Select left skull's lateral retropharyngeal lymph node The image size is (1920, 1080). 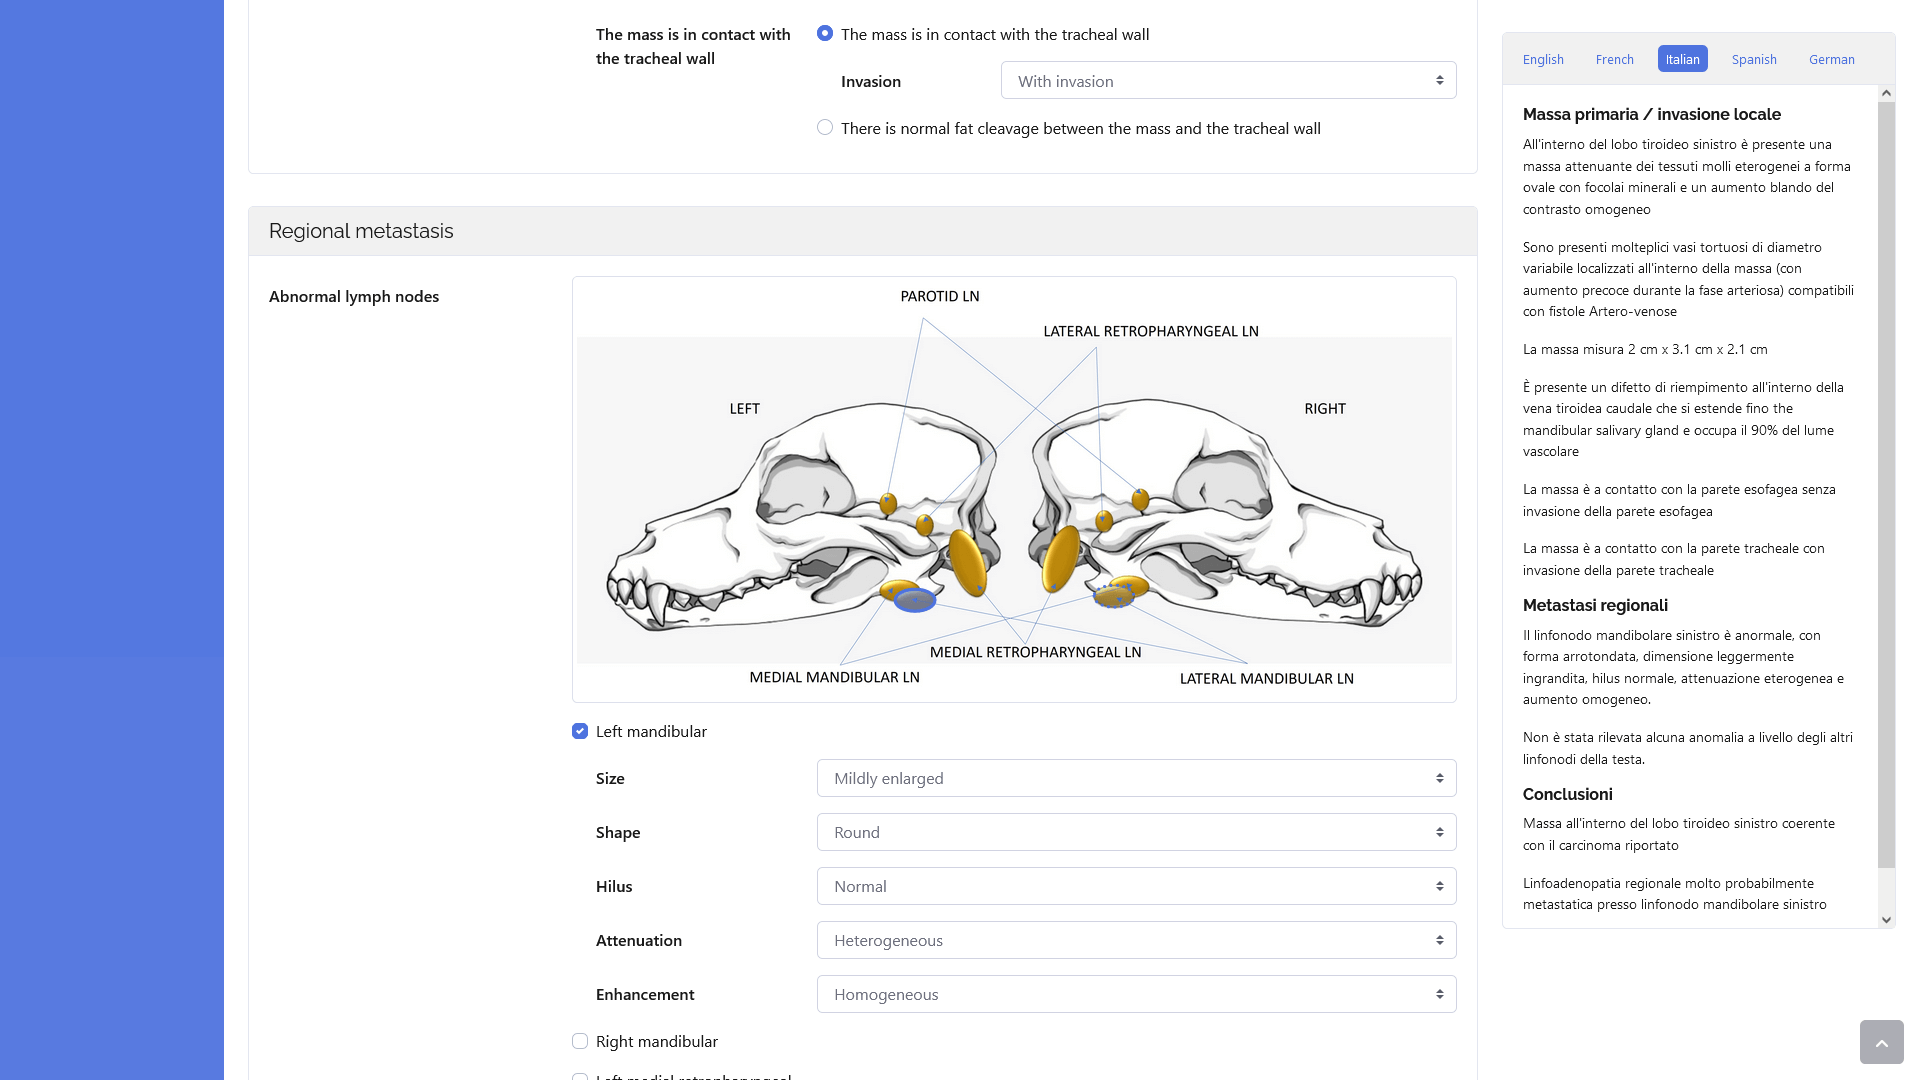[x=924, y=524]
